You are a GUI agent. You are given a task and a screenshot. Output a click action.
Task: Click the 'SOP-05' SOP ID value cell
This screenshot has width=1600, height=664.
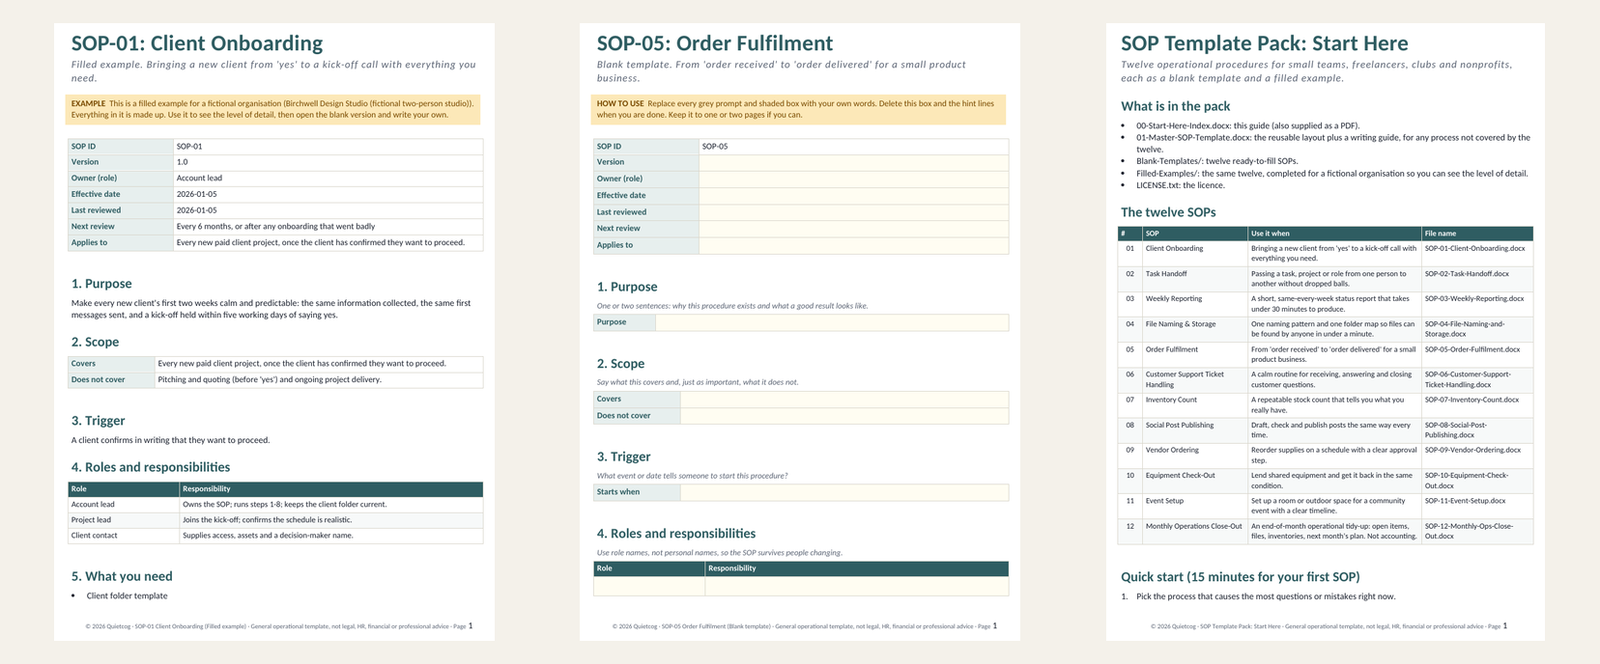coord(854,146)
